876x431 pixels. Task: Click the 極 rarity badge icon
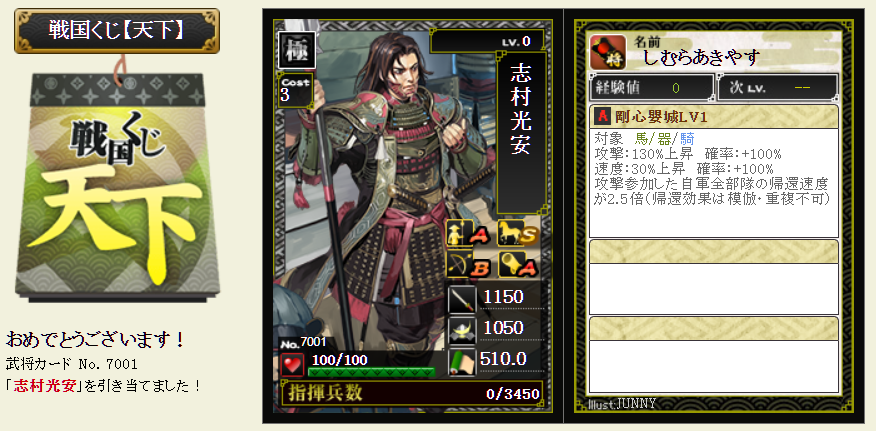coord(297,50)
